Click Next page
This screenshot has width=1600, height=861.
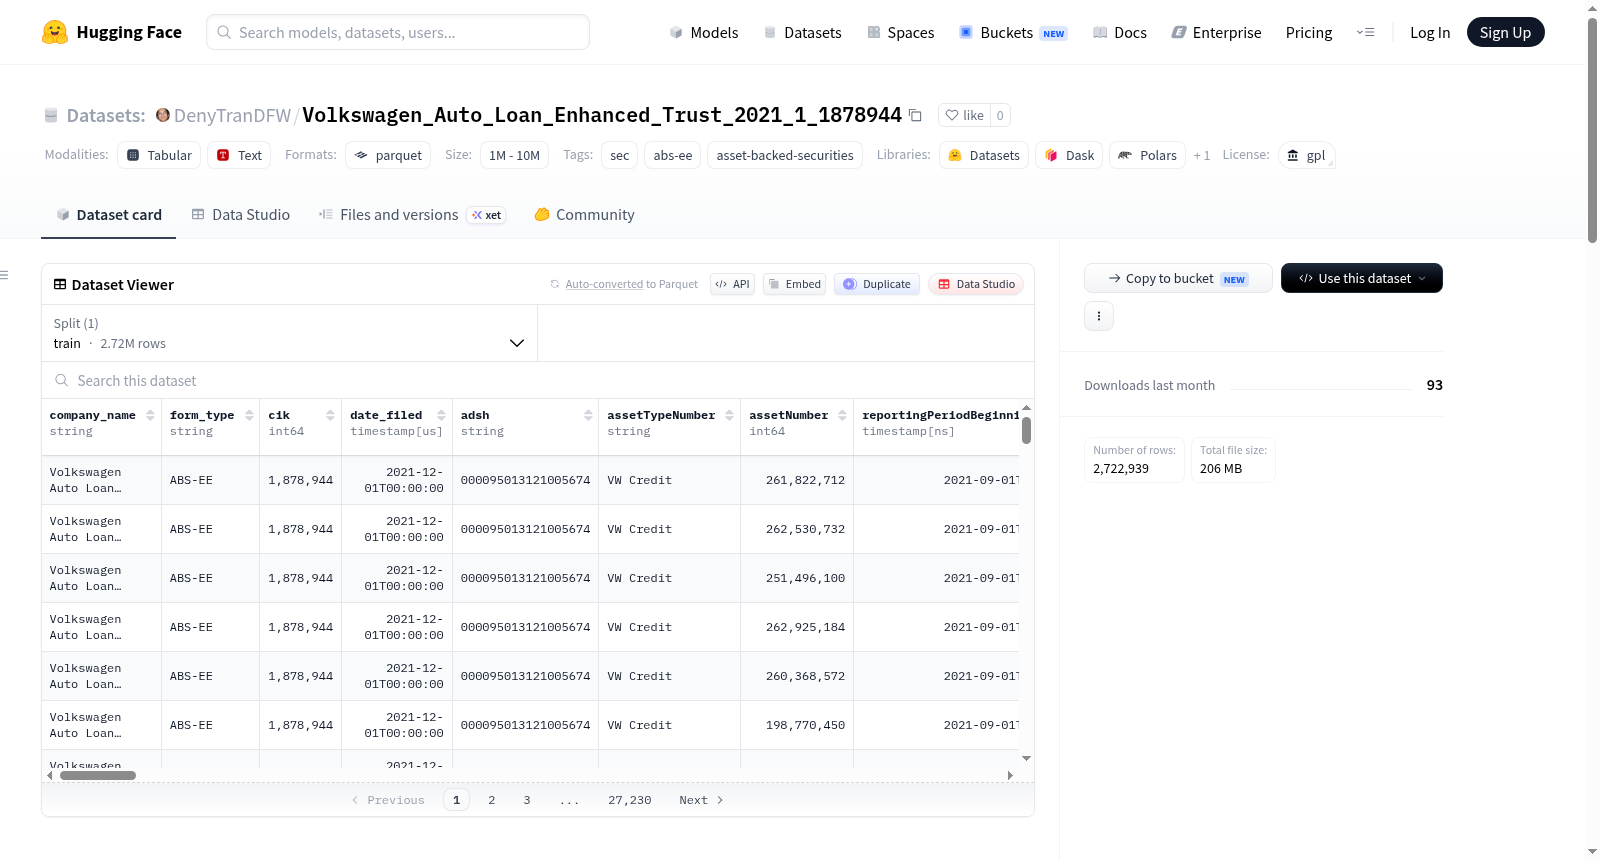coord(701,800)
